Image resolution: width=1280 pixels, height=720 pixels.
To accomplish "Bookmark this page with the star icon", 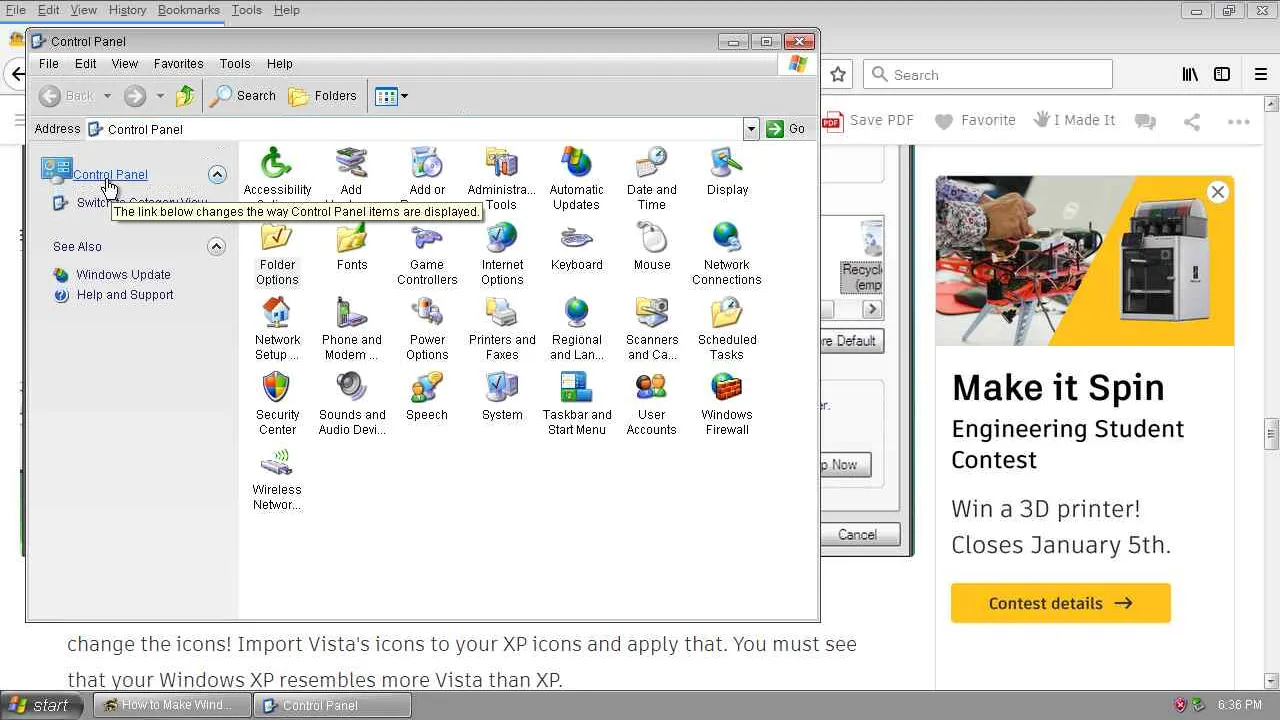I will coord(838,74).
